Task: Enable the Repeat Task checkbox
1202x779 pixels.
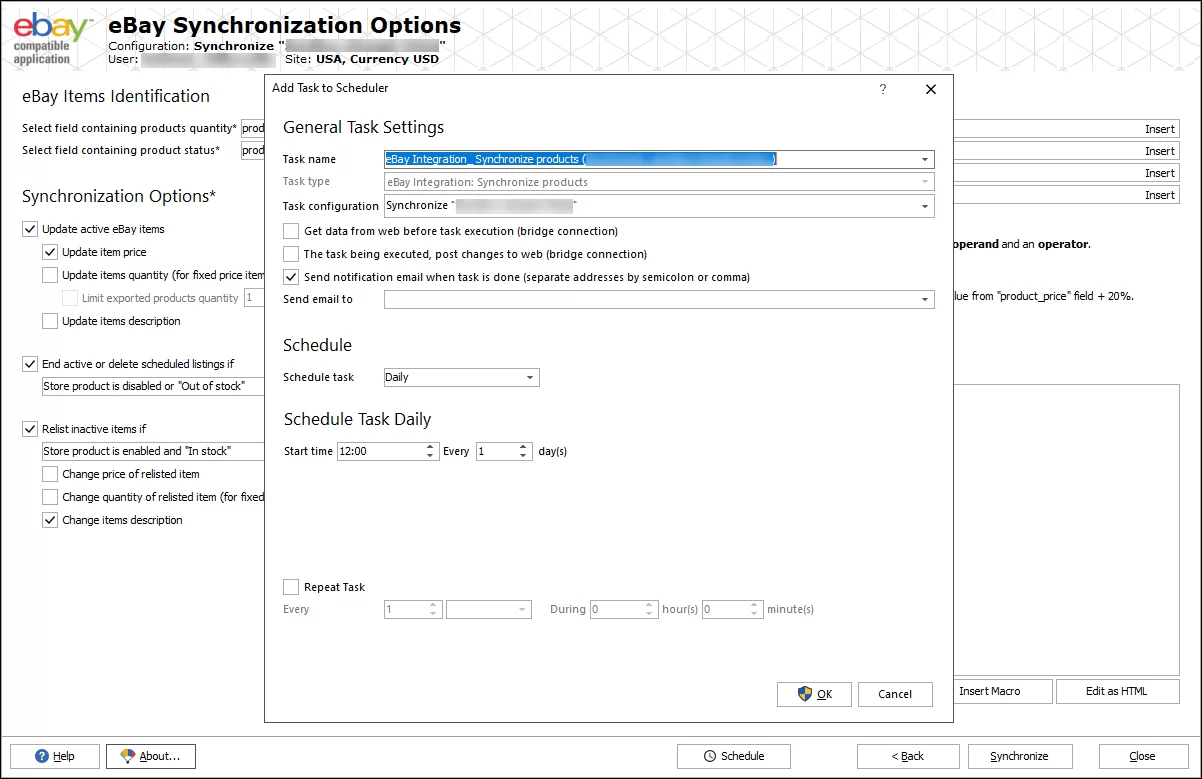Action: click(292, 587)
